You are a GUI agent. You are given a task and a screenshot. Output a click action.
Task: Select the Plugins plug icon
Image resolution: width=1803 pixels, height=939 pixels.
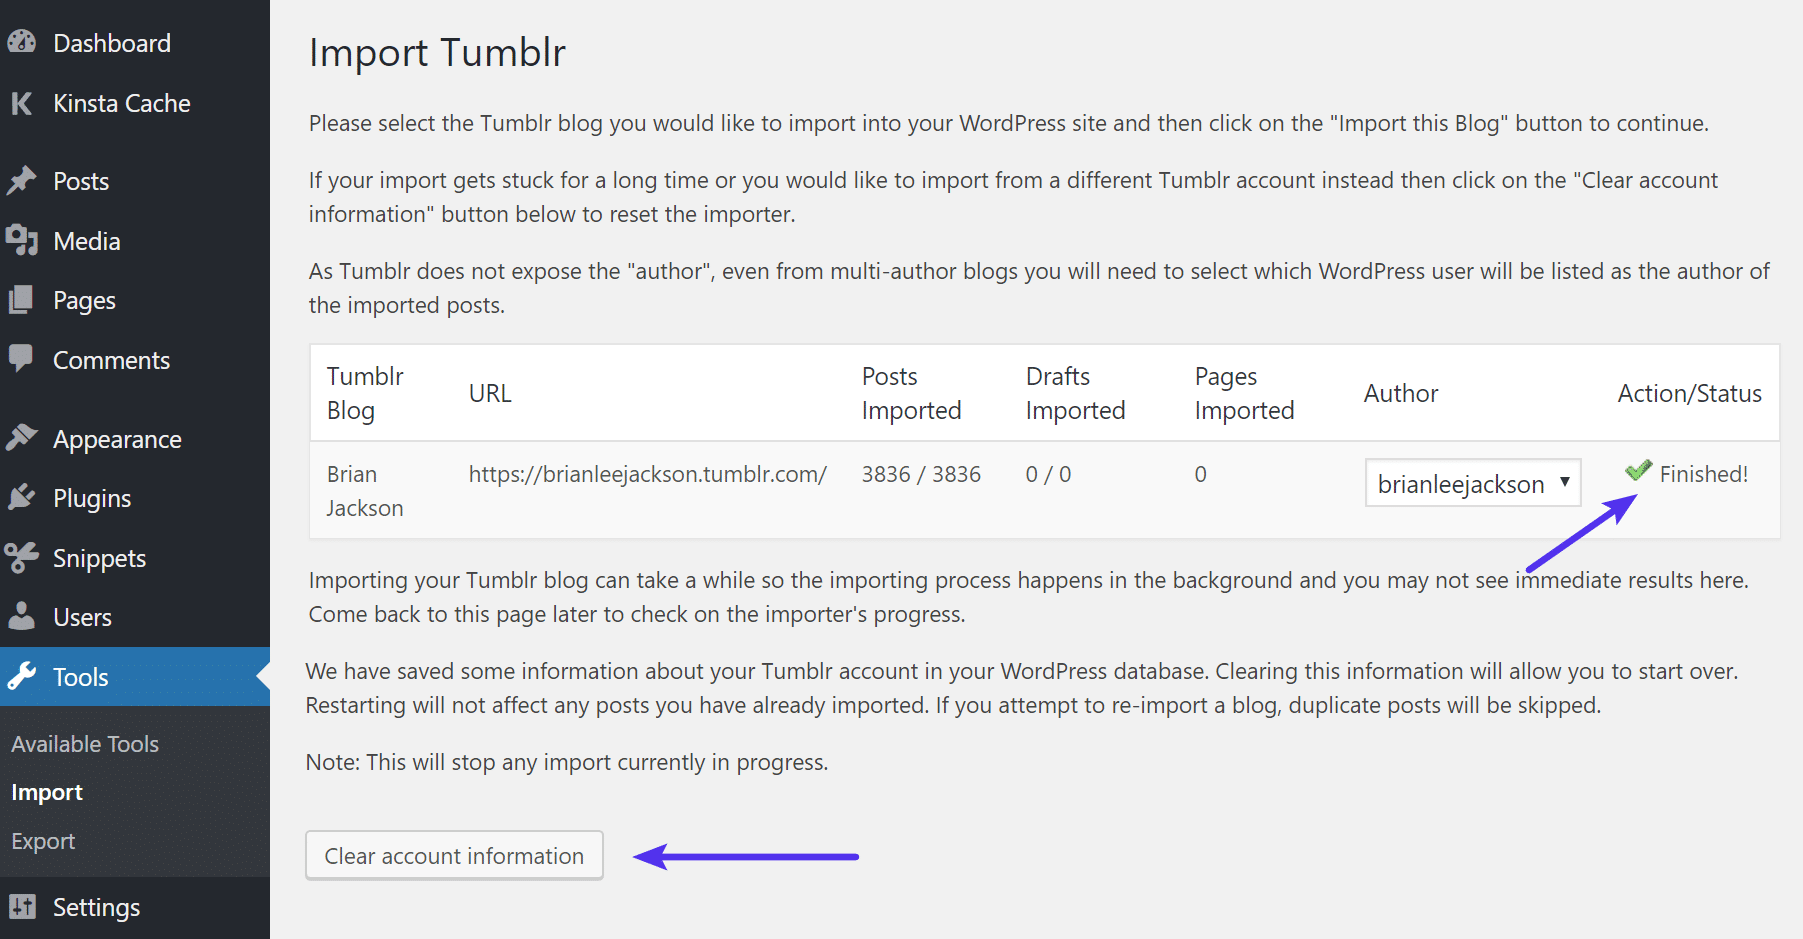coord(22,497)
